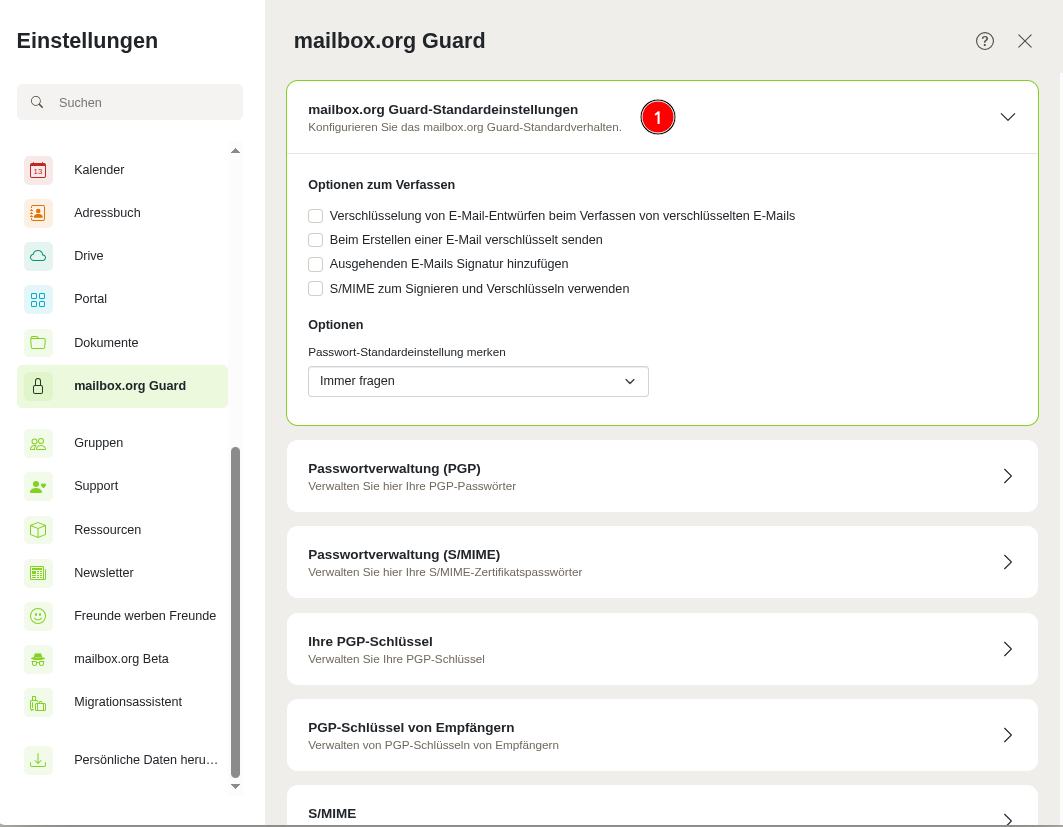Open Persönliche Daten herunterladen entry
The width and height of the screenshot is (1063, 827).
(x=122, y=760)
